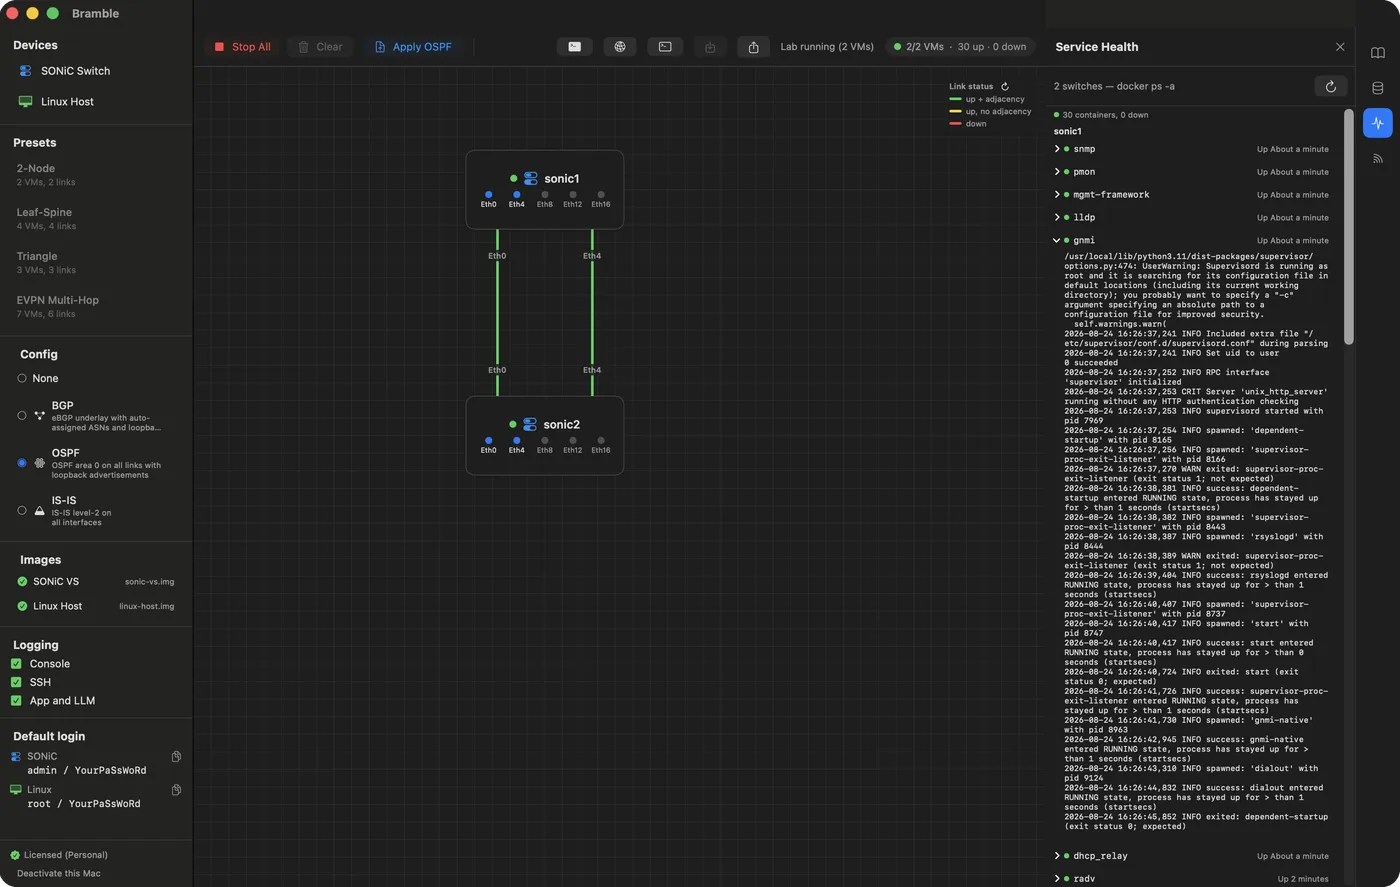The image size is (1400, 887).
Task: Select the BGP config radio option
Action: click(22, 415)
